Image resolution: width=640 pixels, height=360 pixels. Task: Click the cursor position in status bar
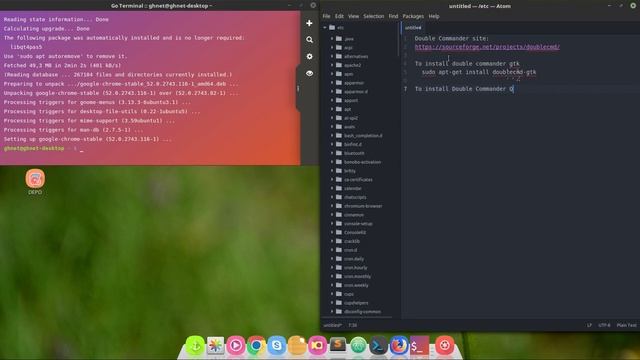pyautogui.click(x=353, y=325)
